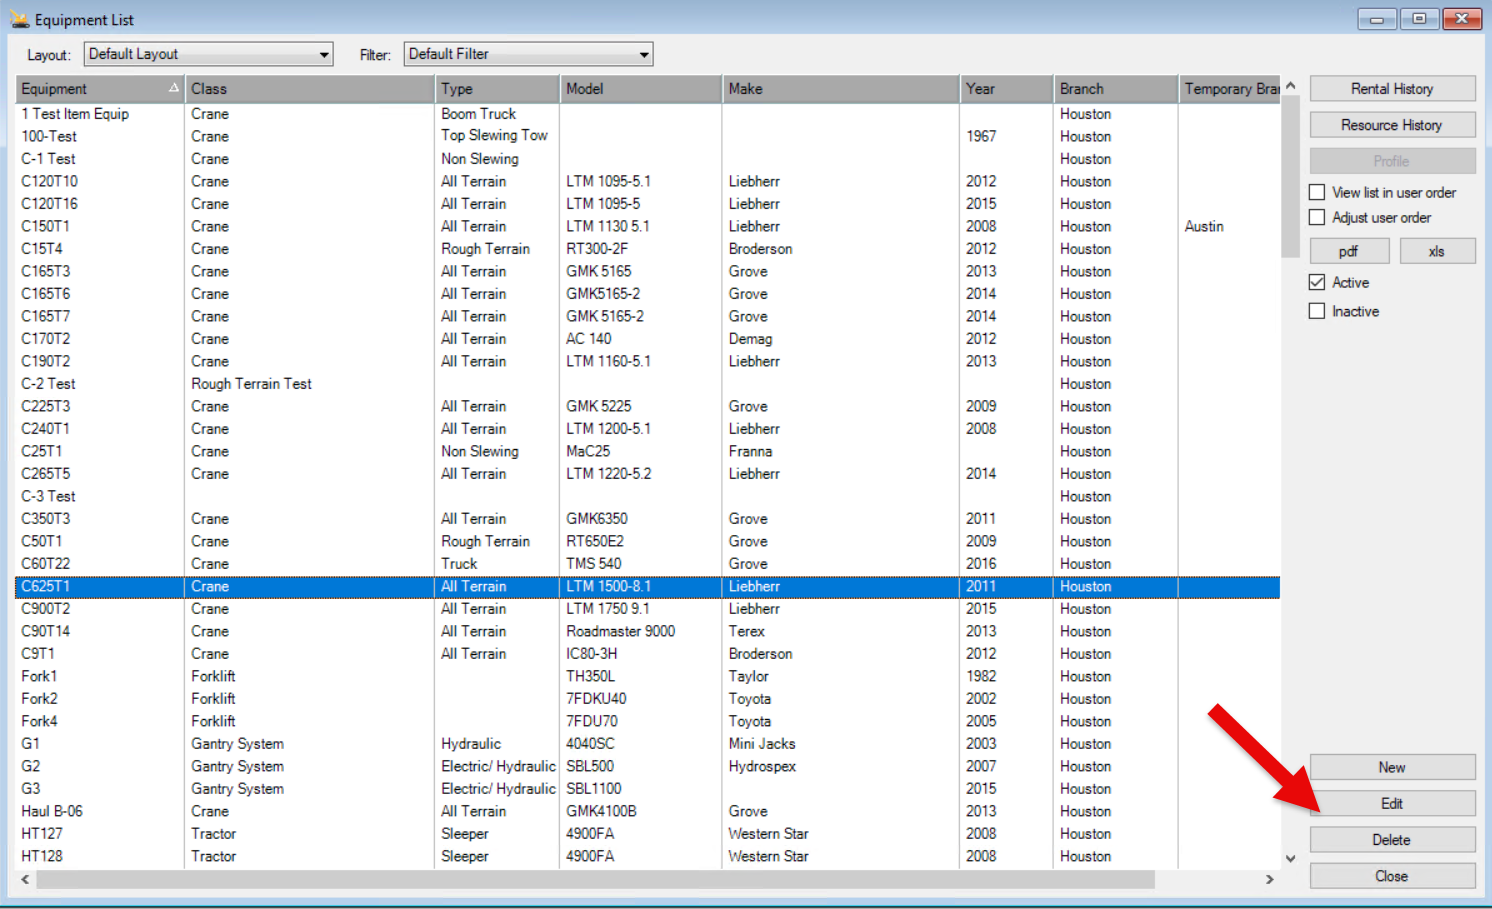This screenshot has height=909, width=1492.
Task: Click the horizontal scrollbar thumb
Action: (x=596, y=879)
